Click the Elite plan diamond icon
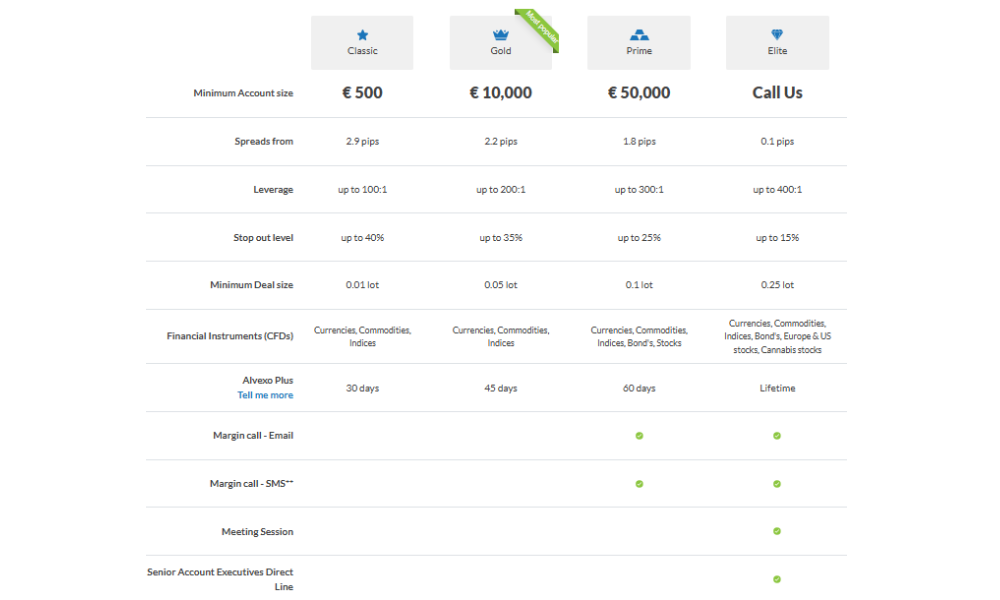 point(777,35)
